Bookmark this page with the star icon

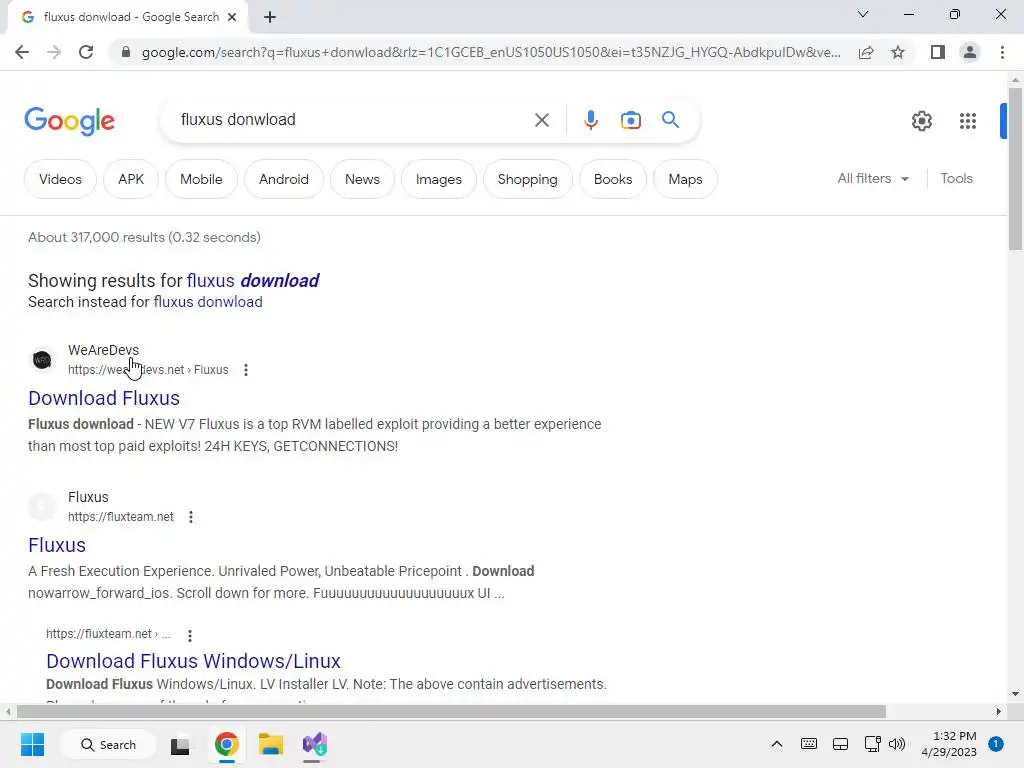(x=898, y=52)
